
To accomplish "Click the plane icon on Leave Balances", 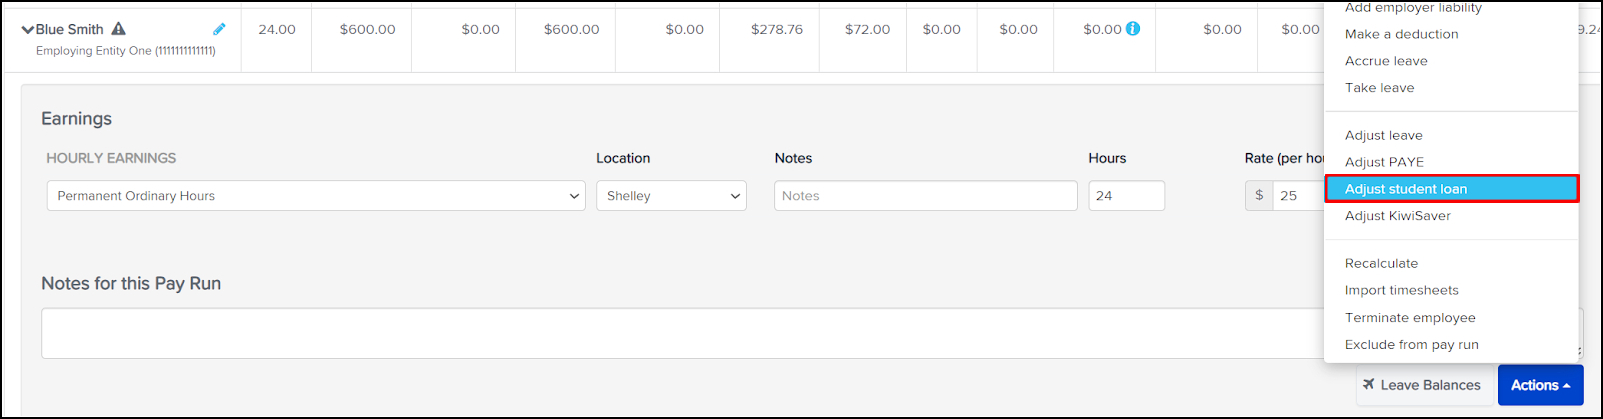I will point(1368,385).
